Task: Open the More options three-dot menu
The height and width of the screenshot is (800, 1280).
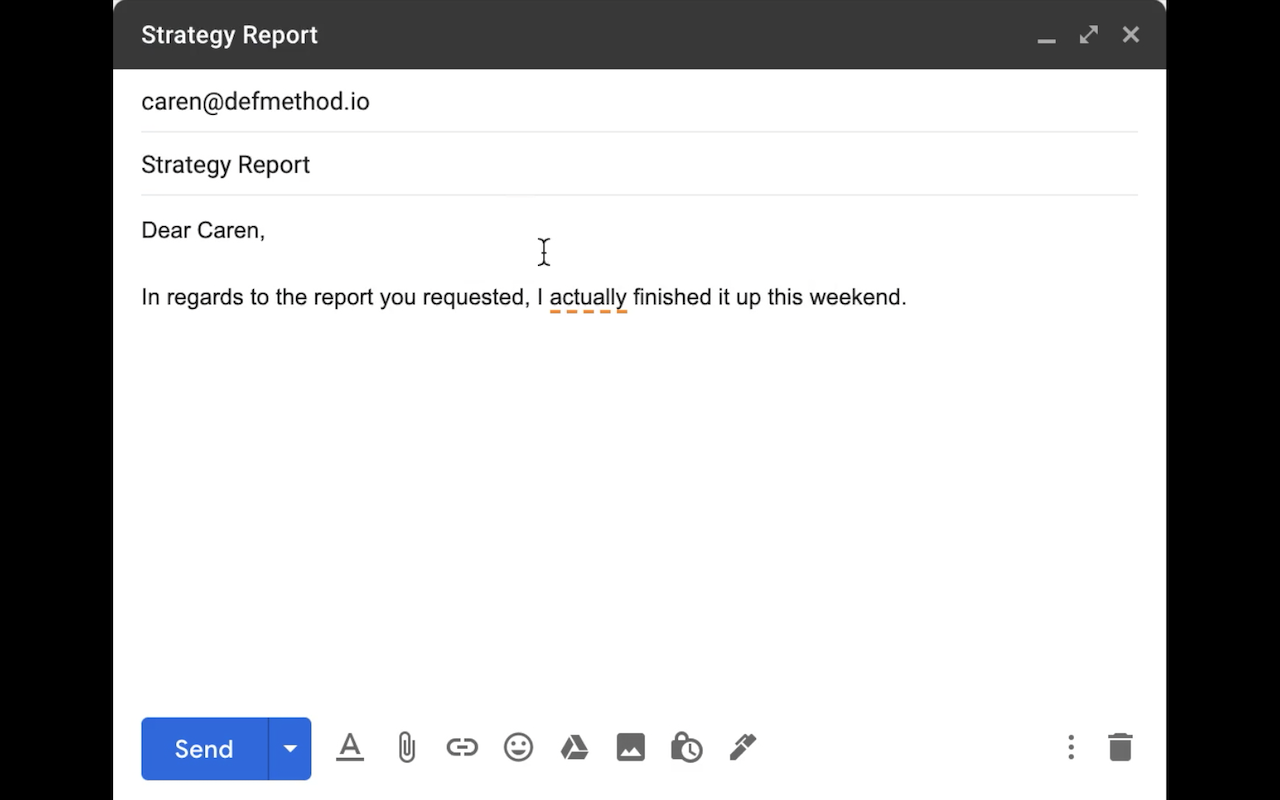Action: coord(1071,746)
